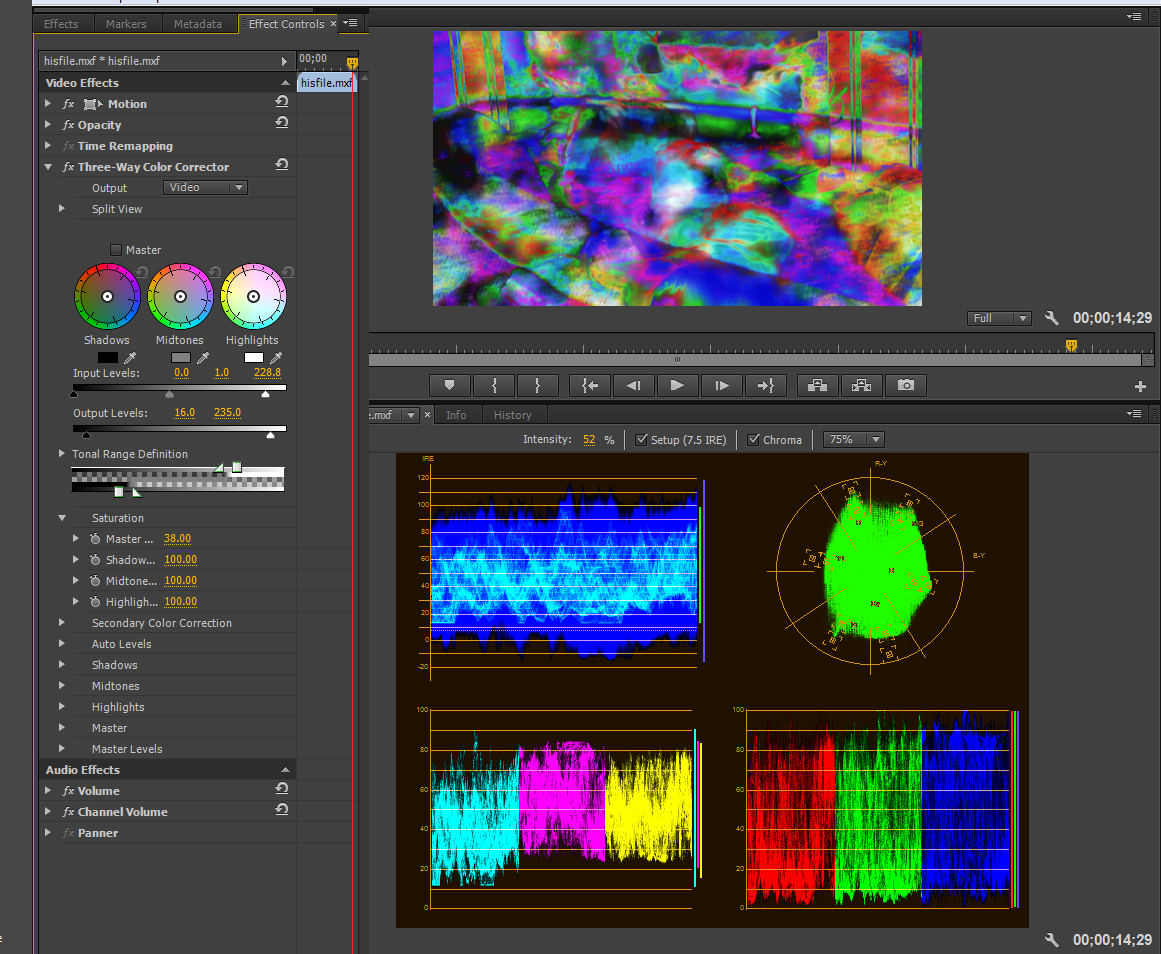Open the History tab
The width and height of the screenshot is (1161, 954).
512,415
